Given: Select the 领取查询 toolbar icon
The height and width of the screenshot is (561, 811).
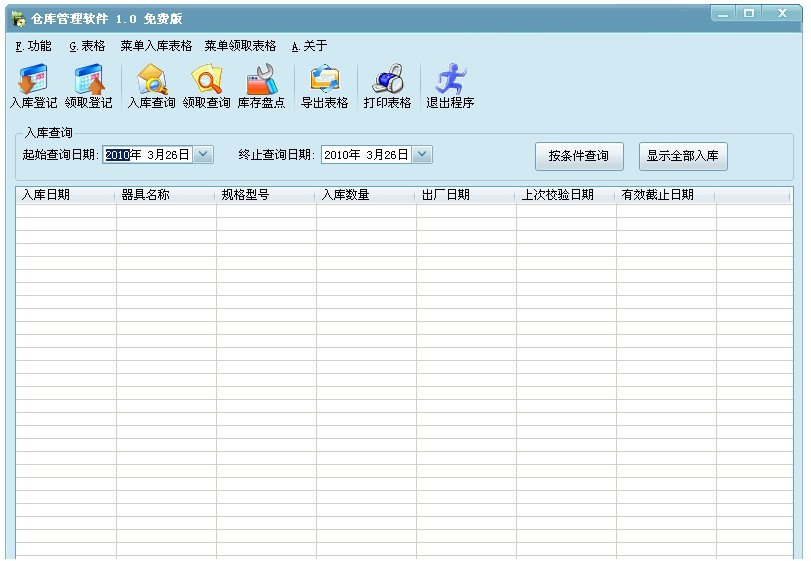Looking at the screenshot, I should [206, 86].
